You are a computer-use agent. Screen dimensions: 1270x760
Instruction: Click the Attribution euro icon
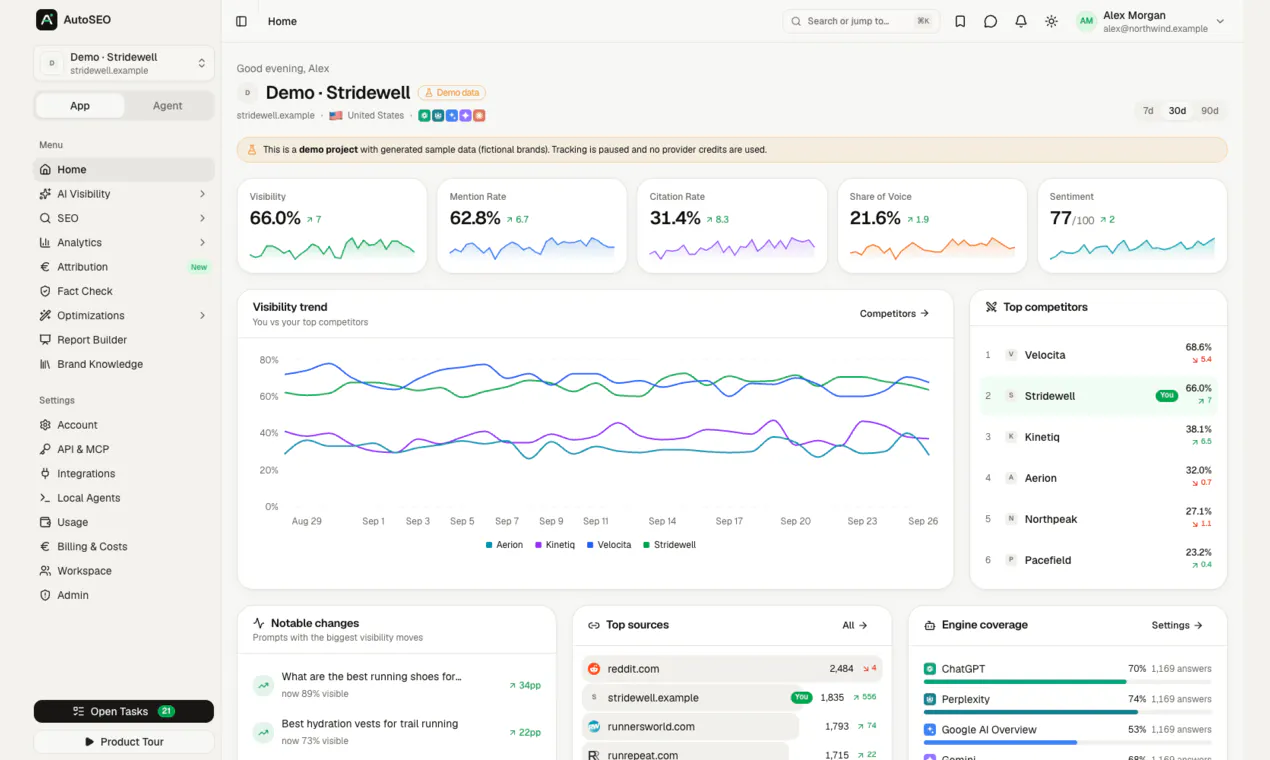(45, 267)
